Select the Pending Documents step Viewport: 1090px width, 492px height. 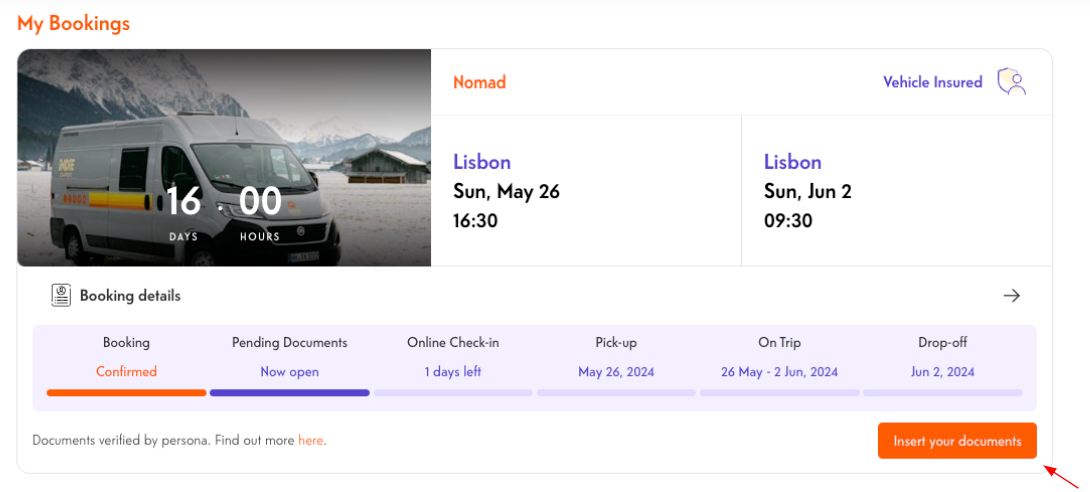click(289, 357)
